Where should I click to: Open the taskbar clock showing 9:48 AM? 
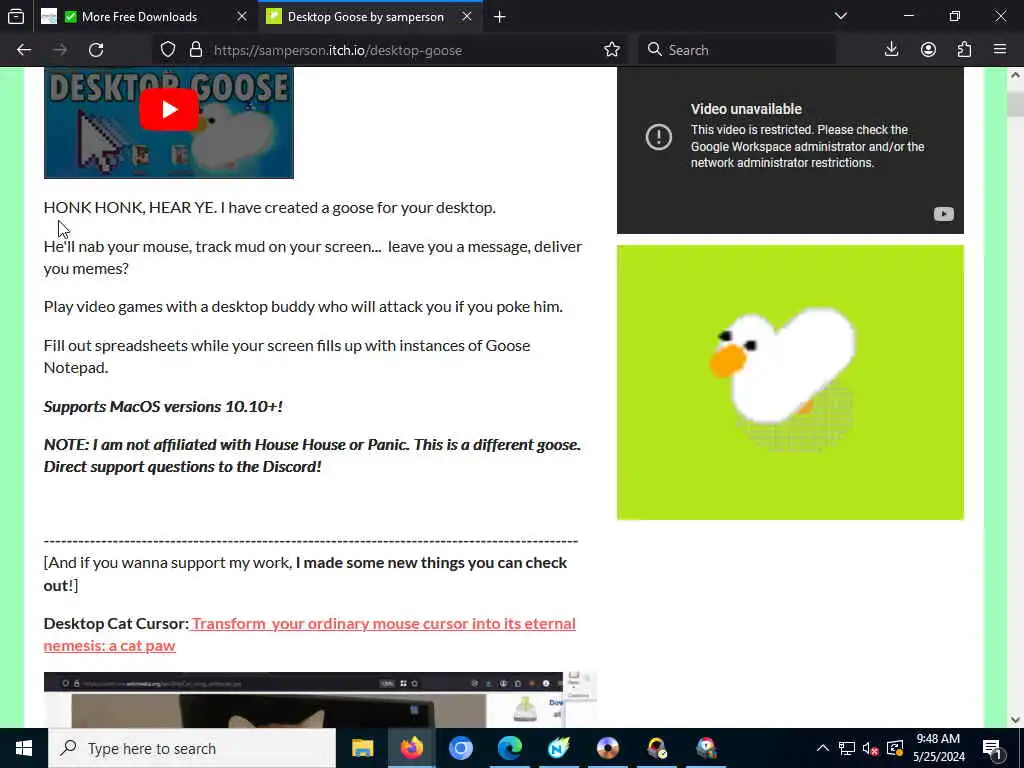click(x=938, y=748)
